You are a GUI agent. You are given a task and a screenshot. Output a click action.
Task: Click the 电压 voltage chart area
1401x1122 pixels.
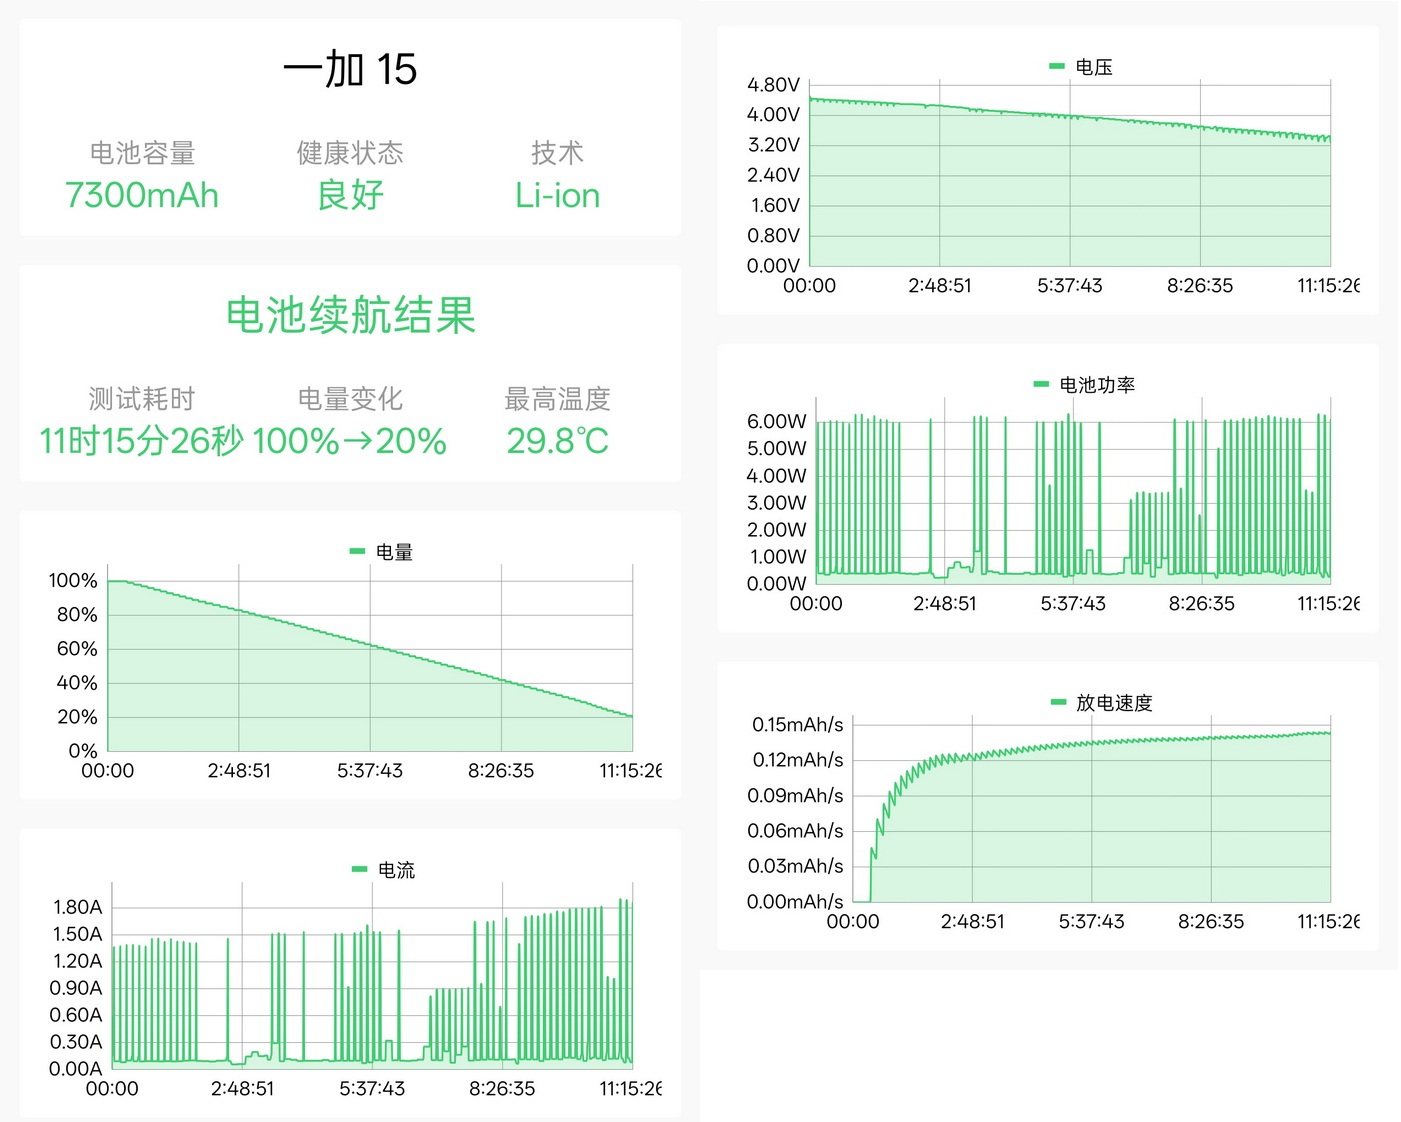(1070, 173)
